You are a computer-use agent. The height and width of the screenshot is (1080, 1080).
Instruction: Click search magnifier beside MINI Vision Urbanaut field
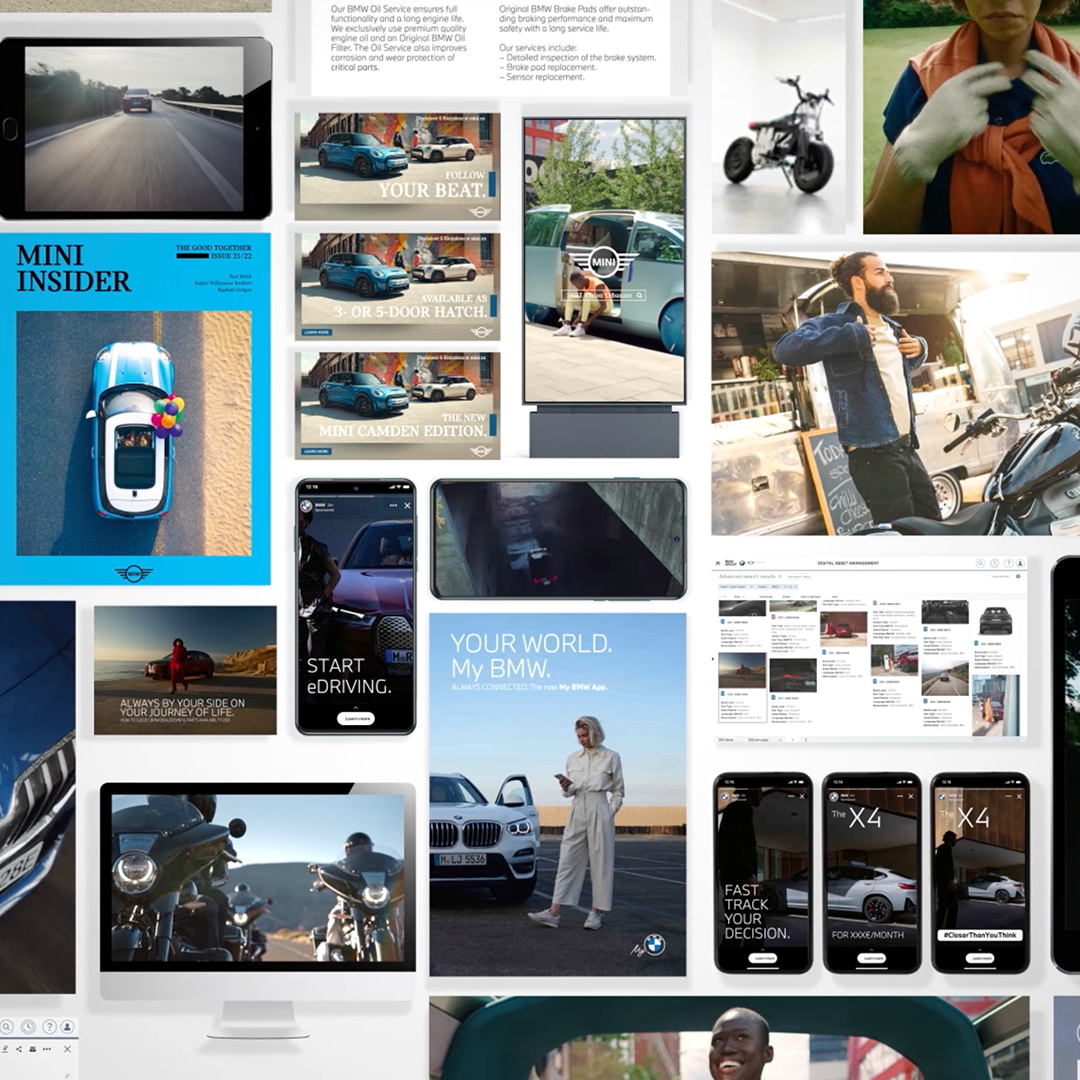[x=640, y=295]
